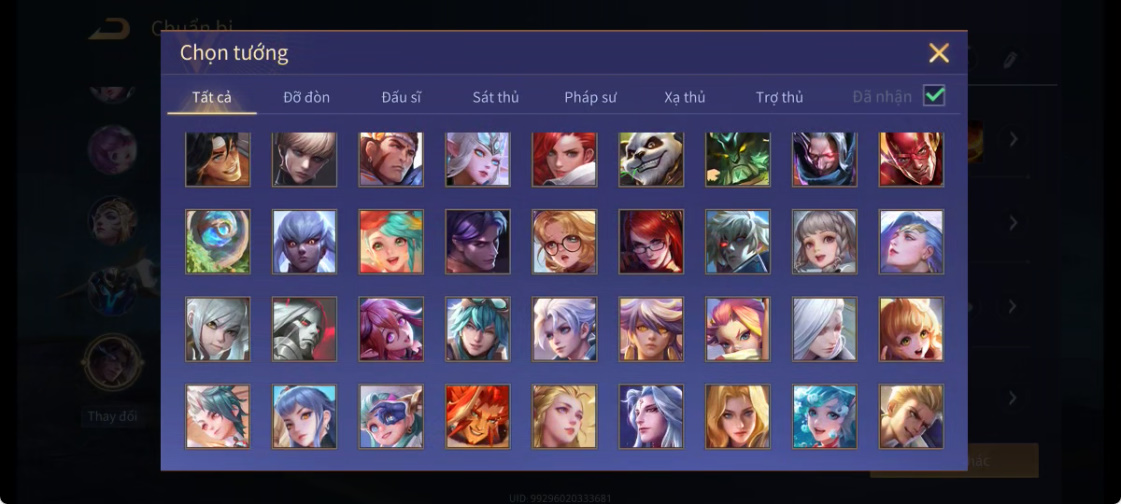Image resolution: width=1121 pixels, height=504 pixels.
Task: Show the Xạ thủ hero category
Action: pyautogui.click(x=684, y=97)
